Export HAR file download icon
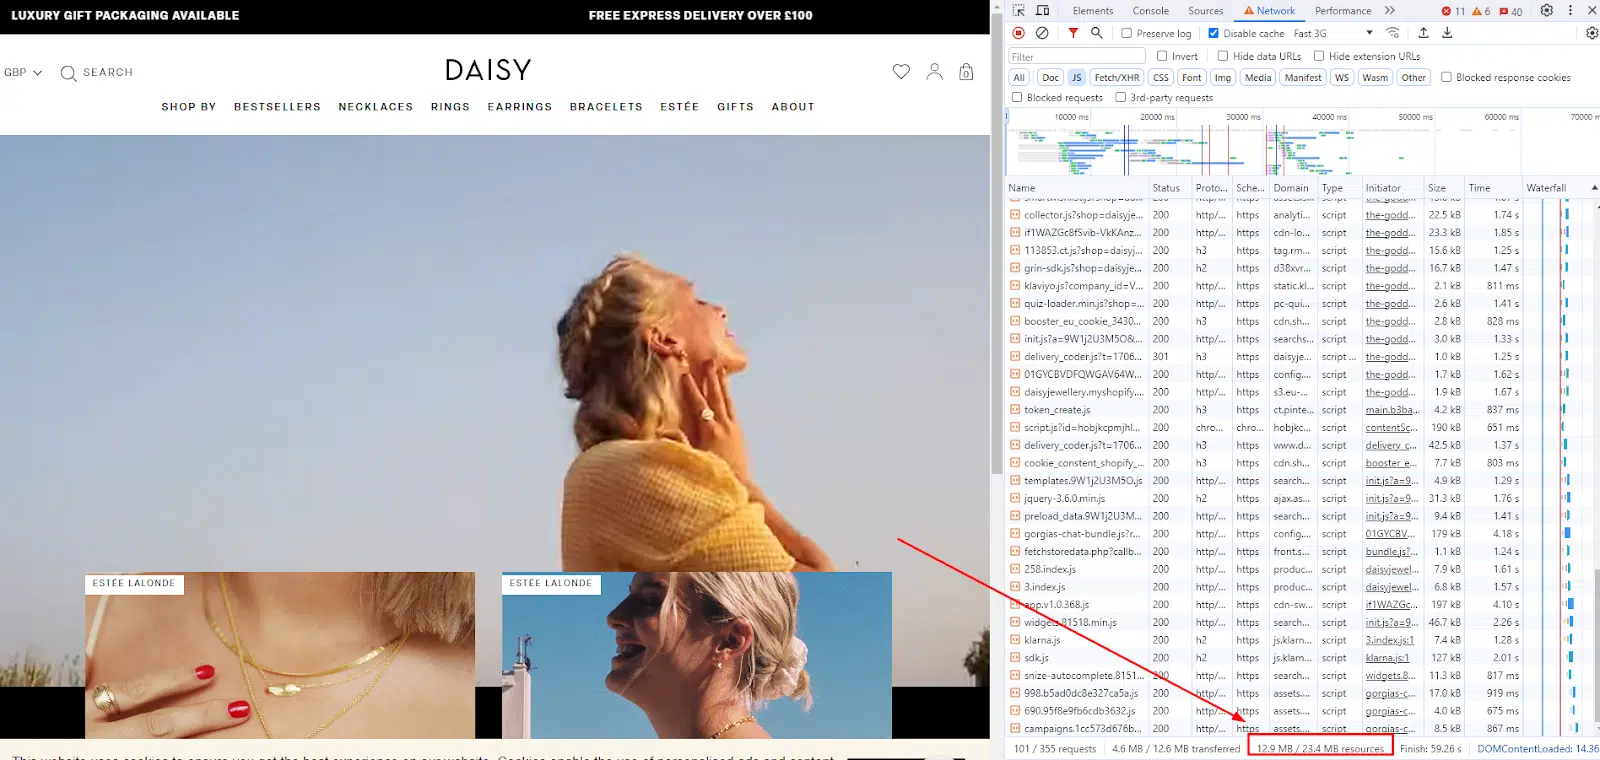1600x760 pixels. pyautogui.click(x=1447, y=33)
